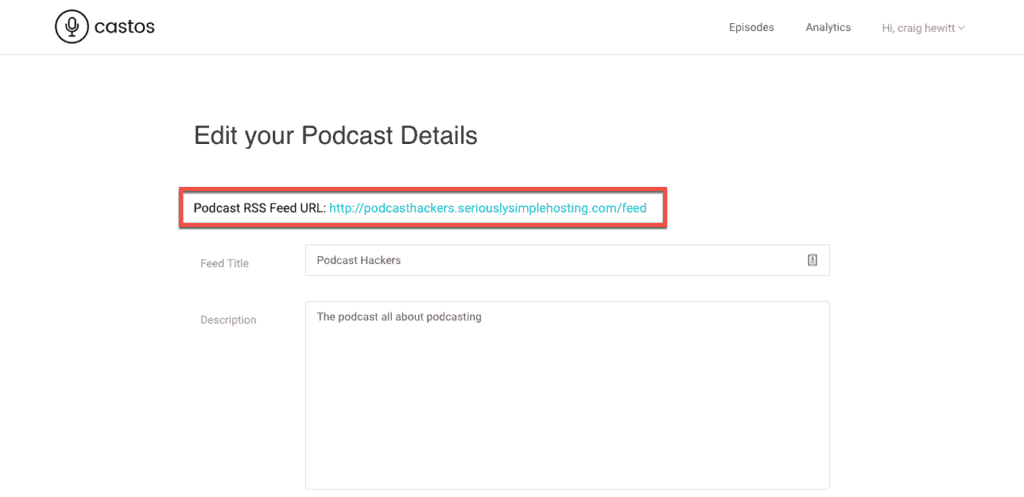Viewport: 1024px width, 497px height.
Task: Click the 'Podcast RSS Feed URL:' label text
Action: 259,209
